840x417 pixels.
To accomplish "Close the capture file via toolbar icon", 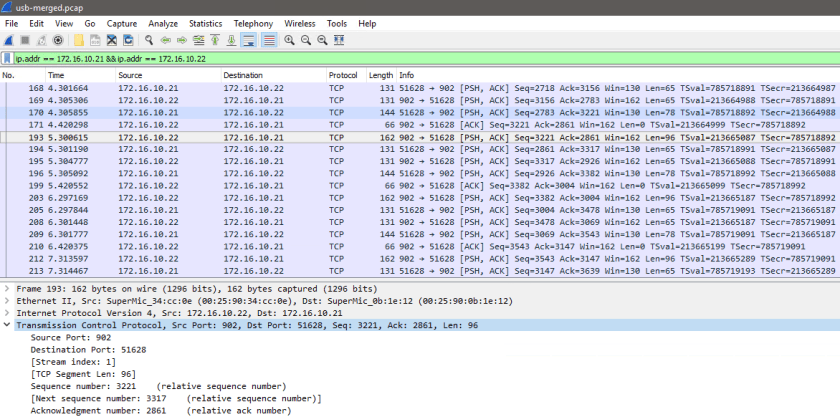I will tap(111, 40).
